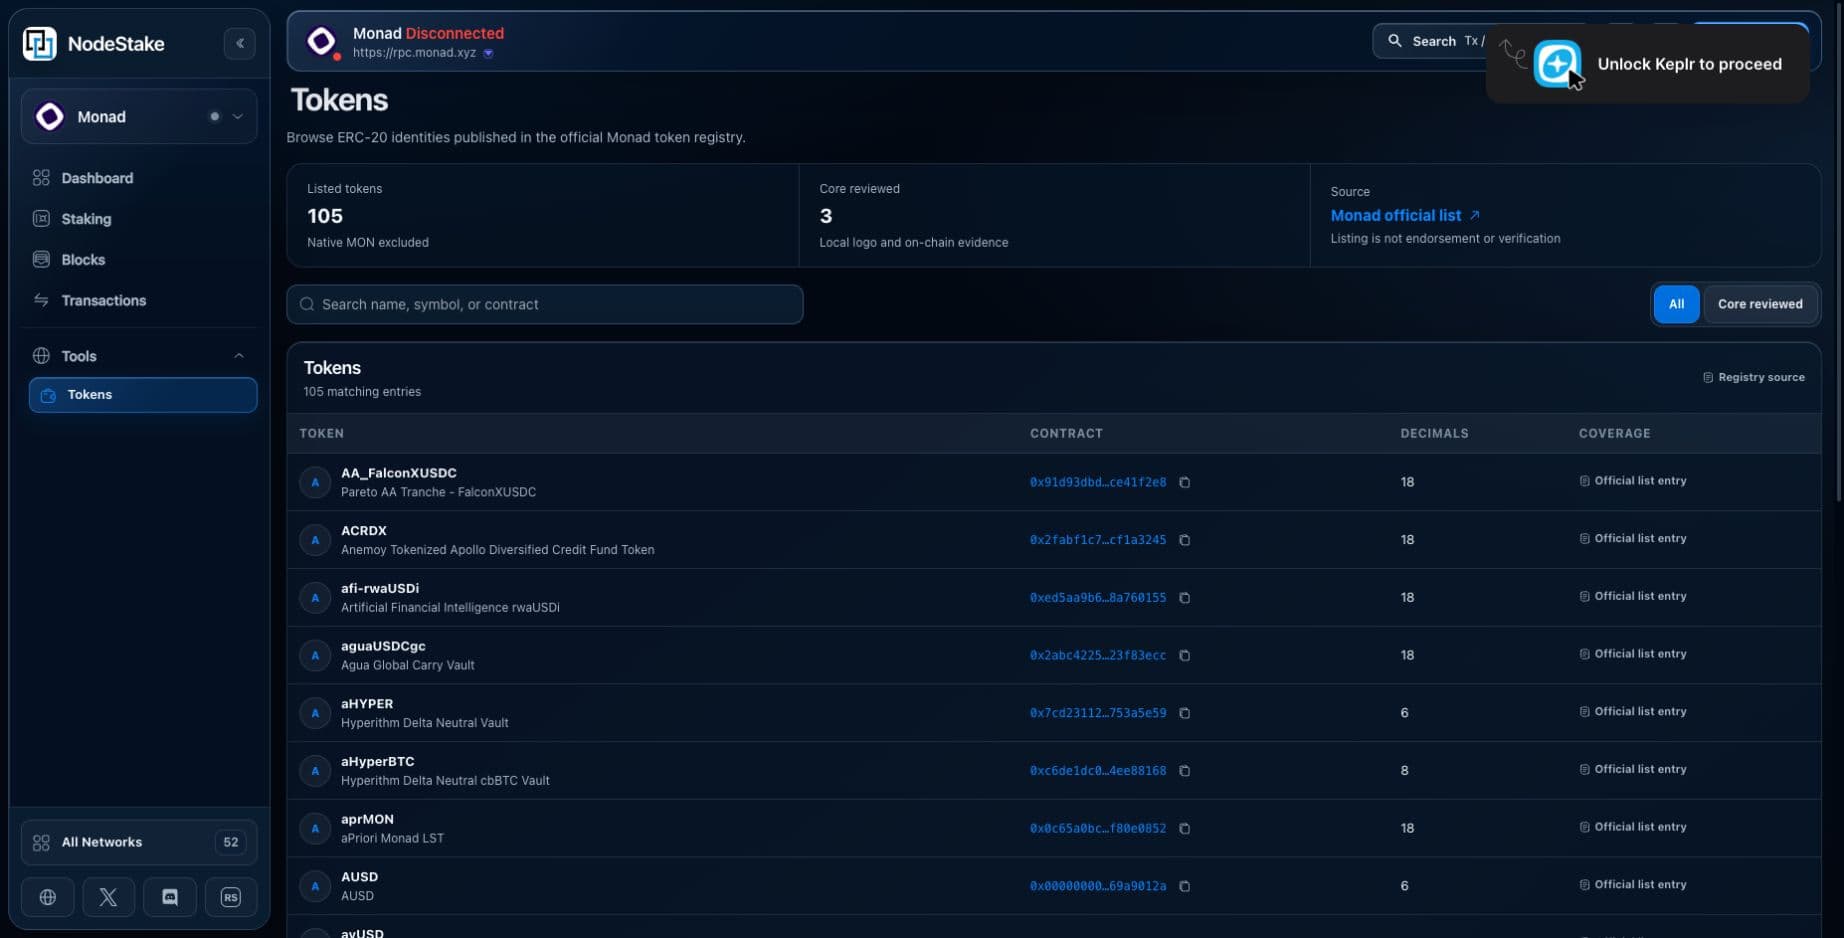This screenshot has width=1844, height=938.
Task: Open the Monad network selector dropdown
Action: (139, 116)
